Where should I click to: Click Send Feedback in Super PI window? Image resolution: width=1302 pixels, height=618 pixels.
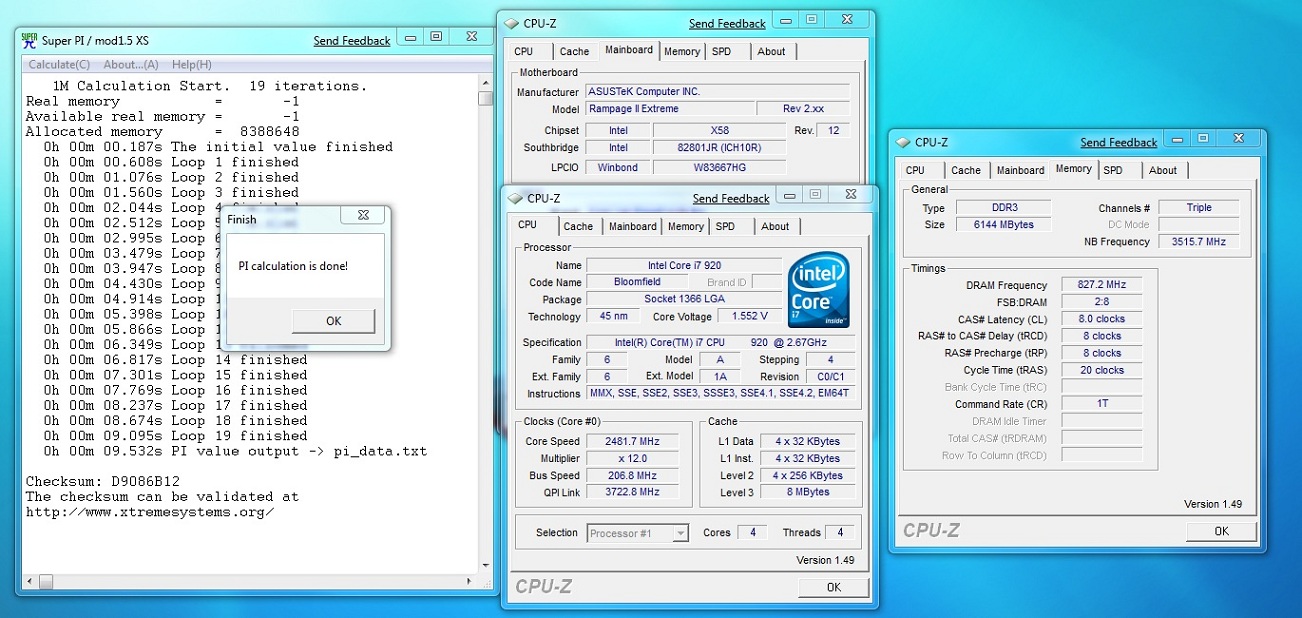(352, 41)
